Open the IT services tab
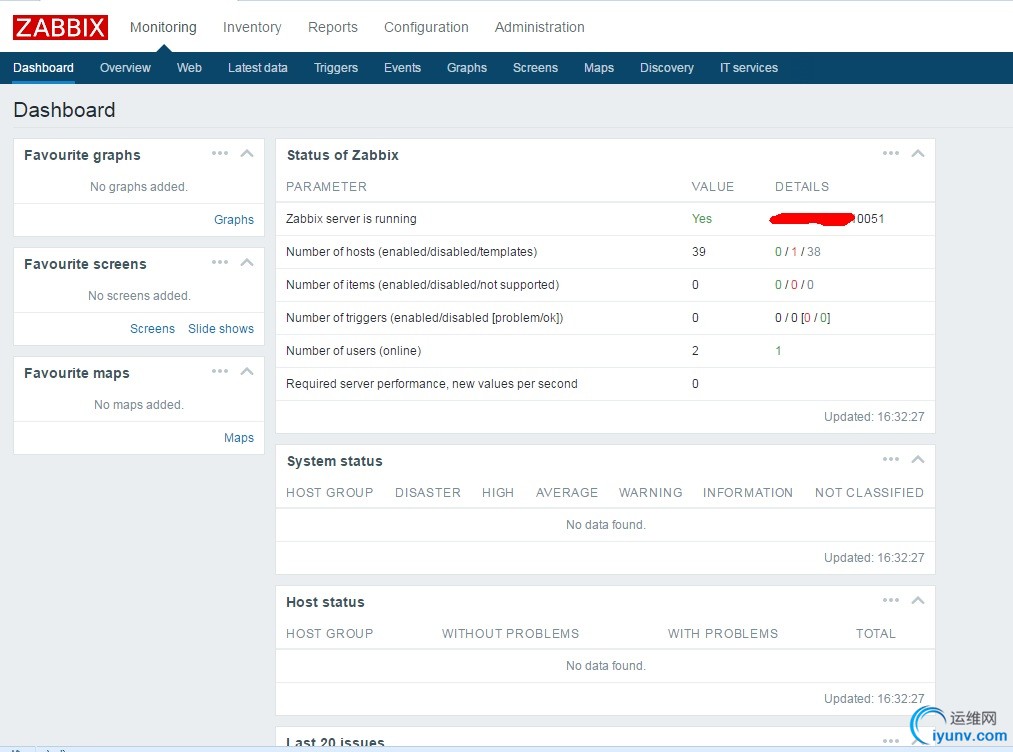The height and width of the screenshot is (752, 1013). click(749, 68)
